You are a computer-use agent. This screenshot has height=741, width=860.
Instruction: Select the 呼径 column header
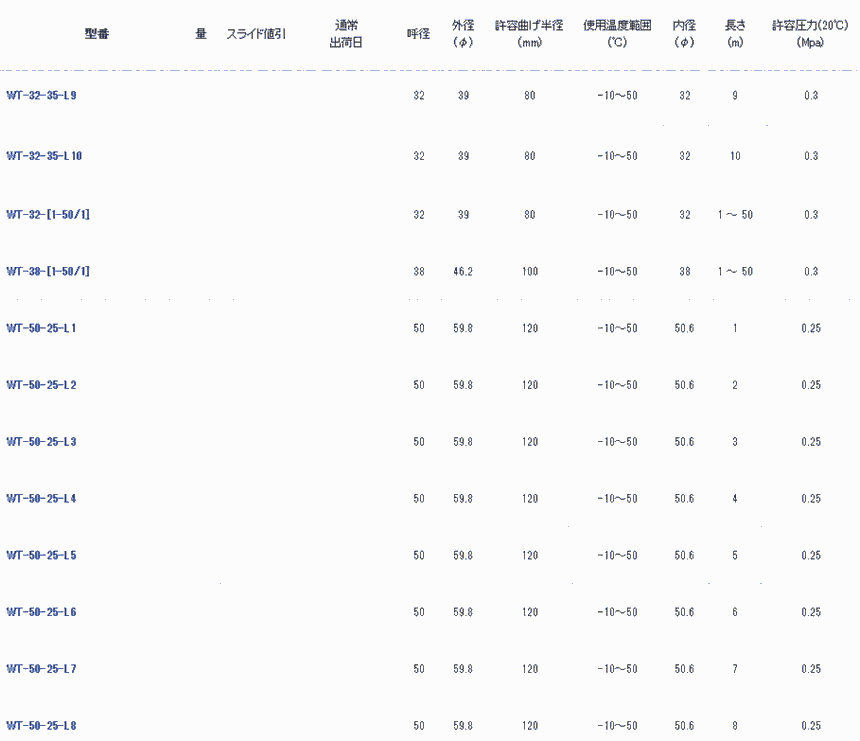tap(418, 34)
